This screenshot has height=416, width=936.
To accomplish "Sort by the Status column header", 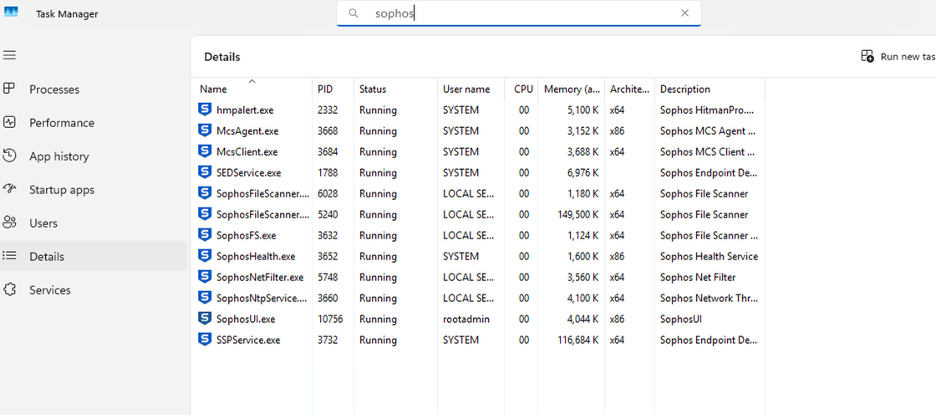I will [x=372, y=89].
